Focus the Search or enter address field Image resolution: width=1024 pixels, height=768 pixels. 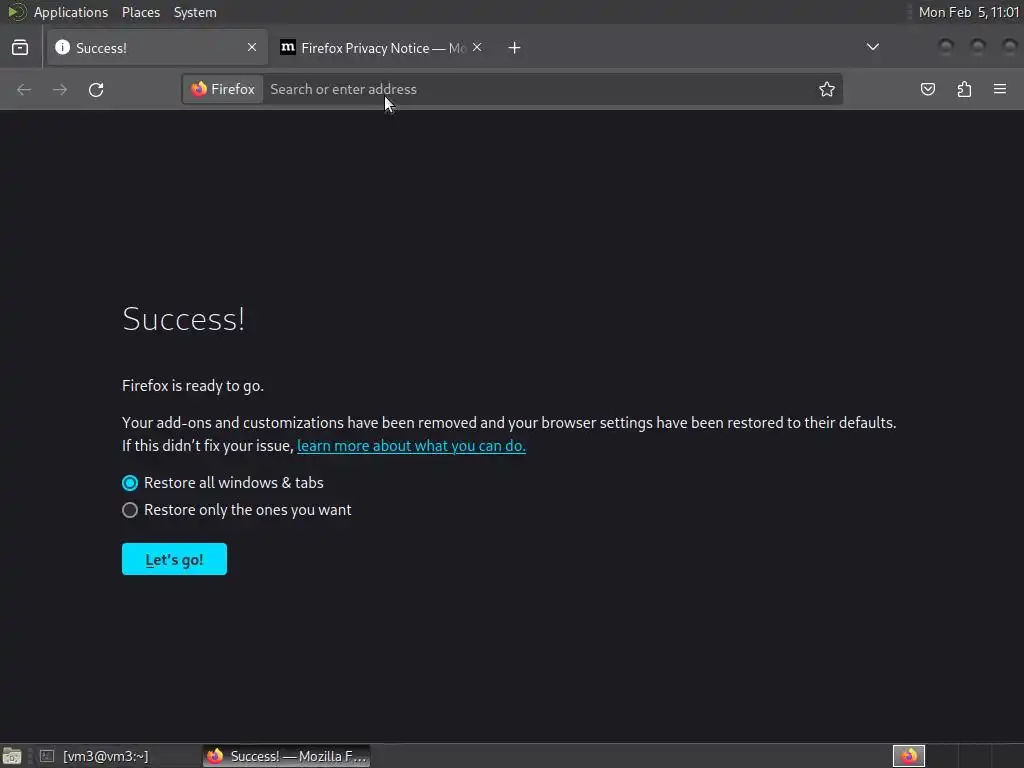539,89
